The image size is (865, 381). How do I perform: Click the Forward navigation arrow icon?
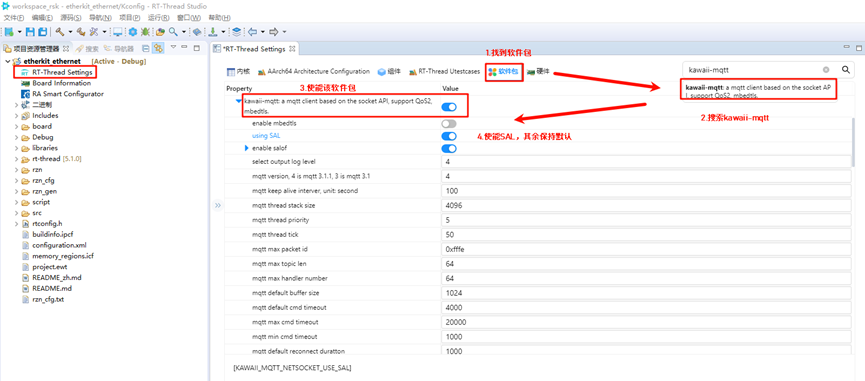tap(274, 32)
